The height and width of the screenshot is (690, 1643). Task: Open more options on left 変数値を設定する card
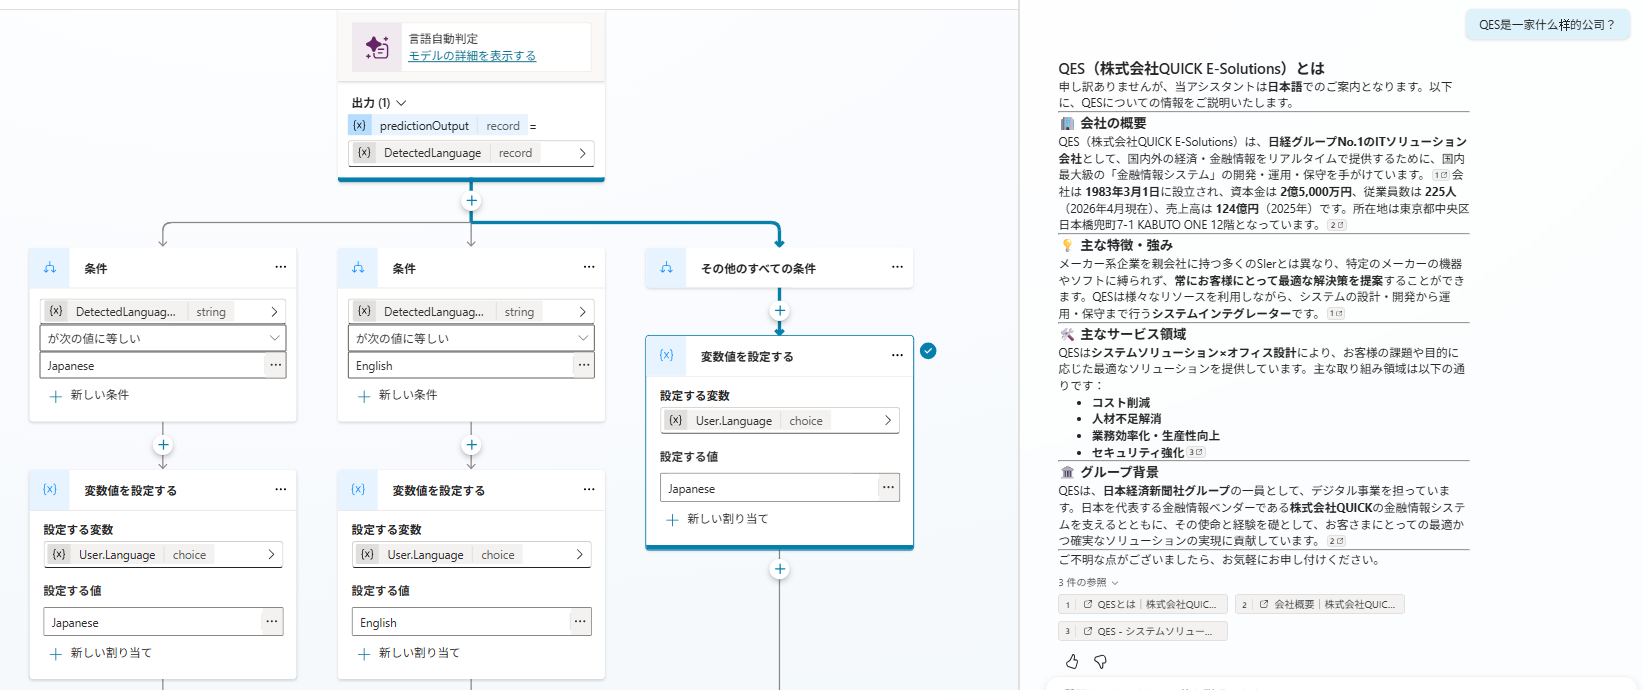coord(281,489)
